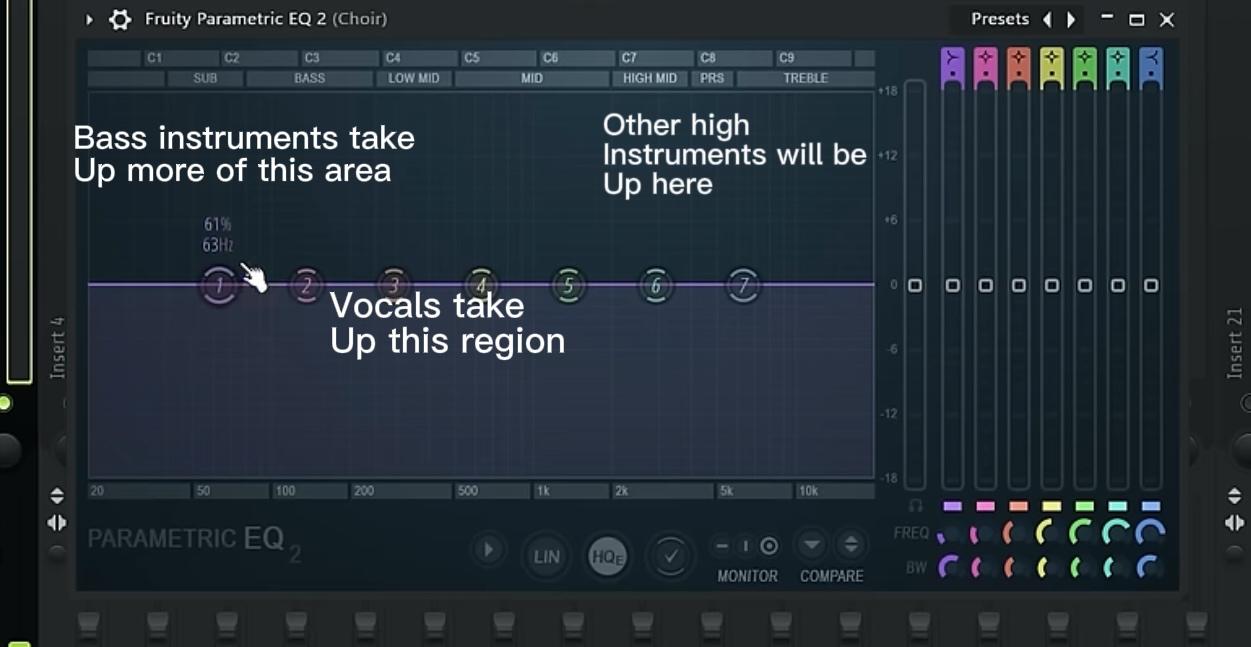Select previous preset arrow
This screenshot has width=1251, height=647.
click(x=1047, y=19)
